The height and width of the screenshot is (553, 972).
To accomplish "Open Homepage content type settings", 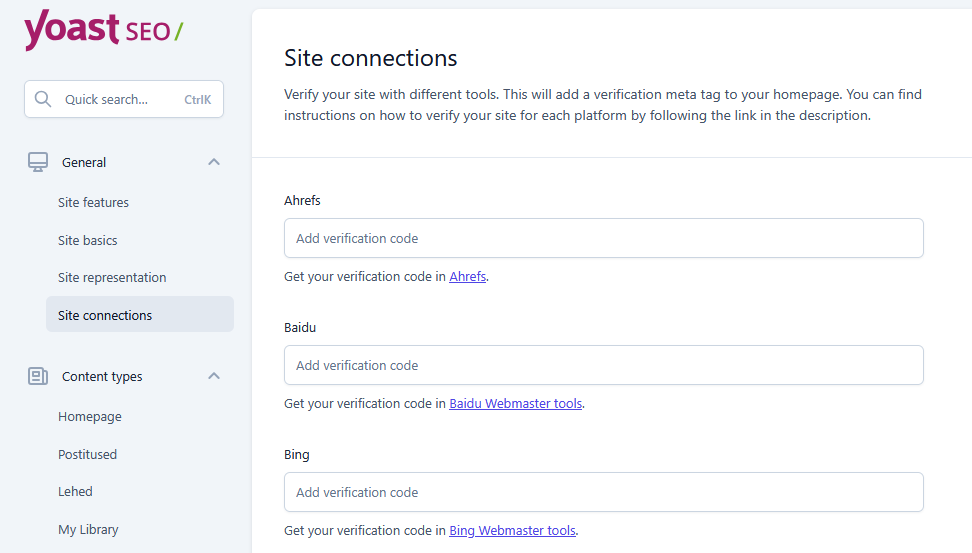I will 89,416.
